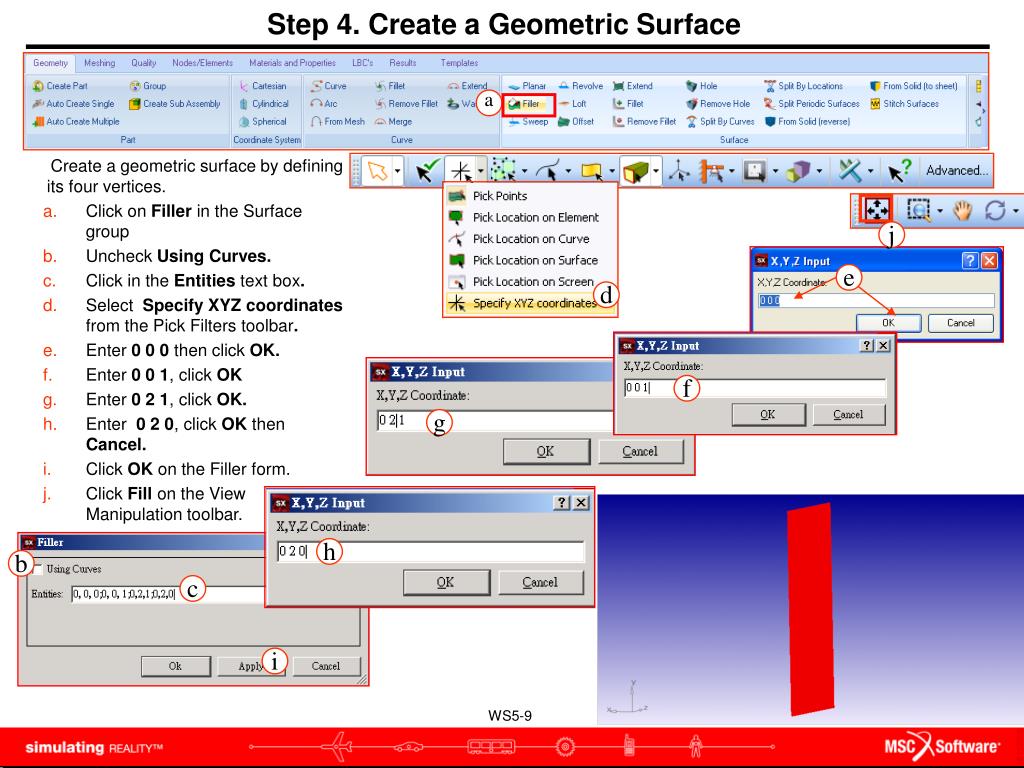Open the dropdown beside the purple cubes icon
The width and height of the screenshot is (1024, 768).
819,172
